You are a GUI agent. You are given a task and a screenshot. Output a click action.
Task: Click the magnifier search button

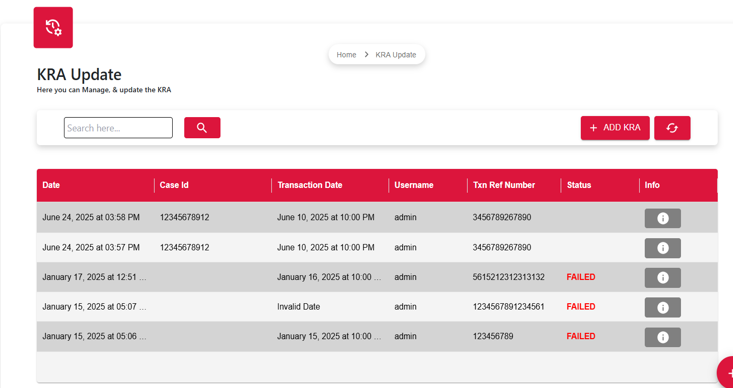click(202, 128)
